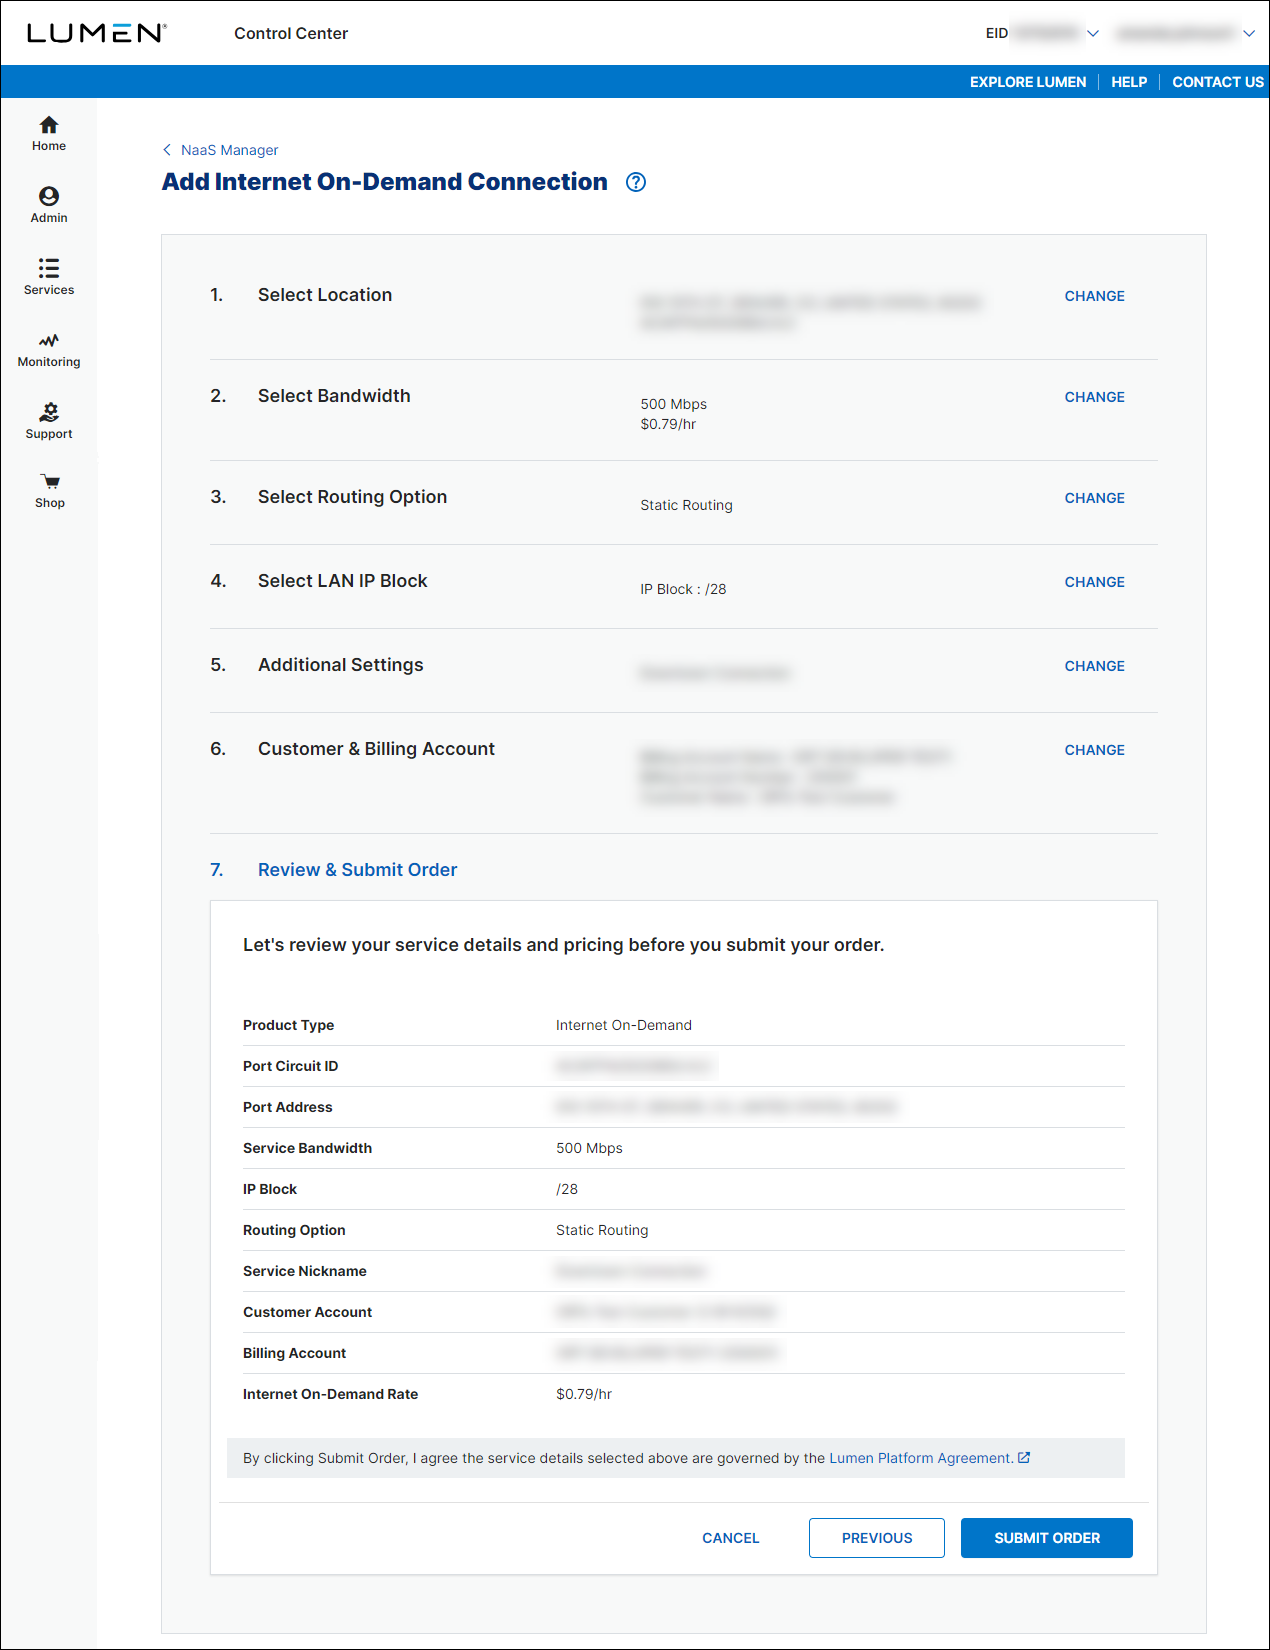Click the Port Address label
Screen dimensions: 1270x1650
click(x=288, y=1107)
